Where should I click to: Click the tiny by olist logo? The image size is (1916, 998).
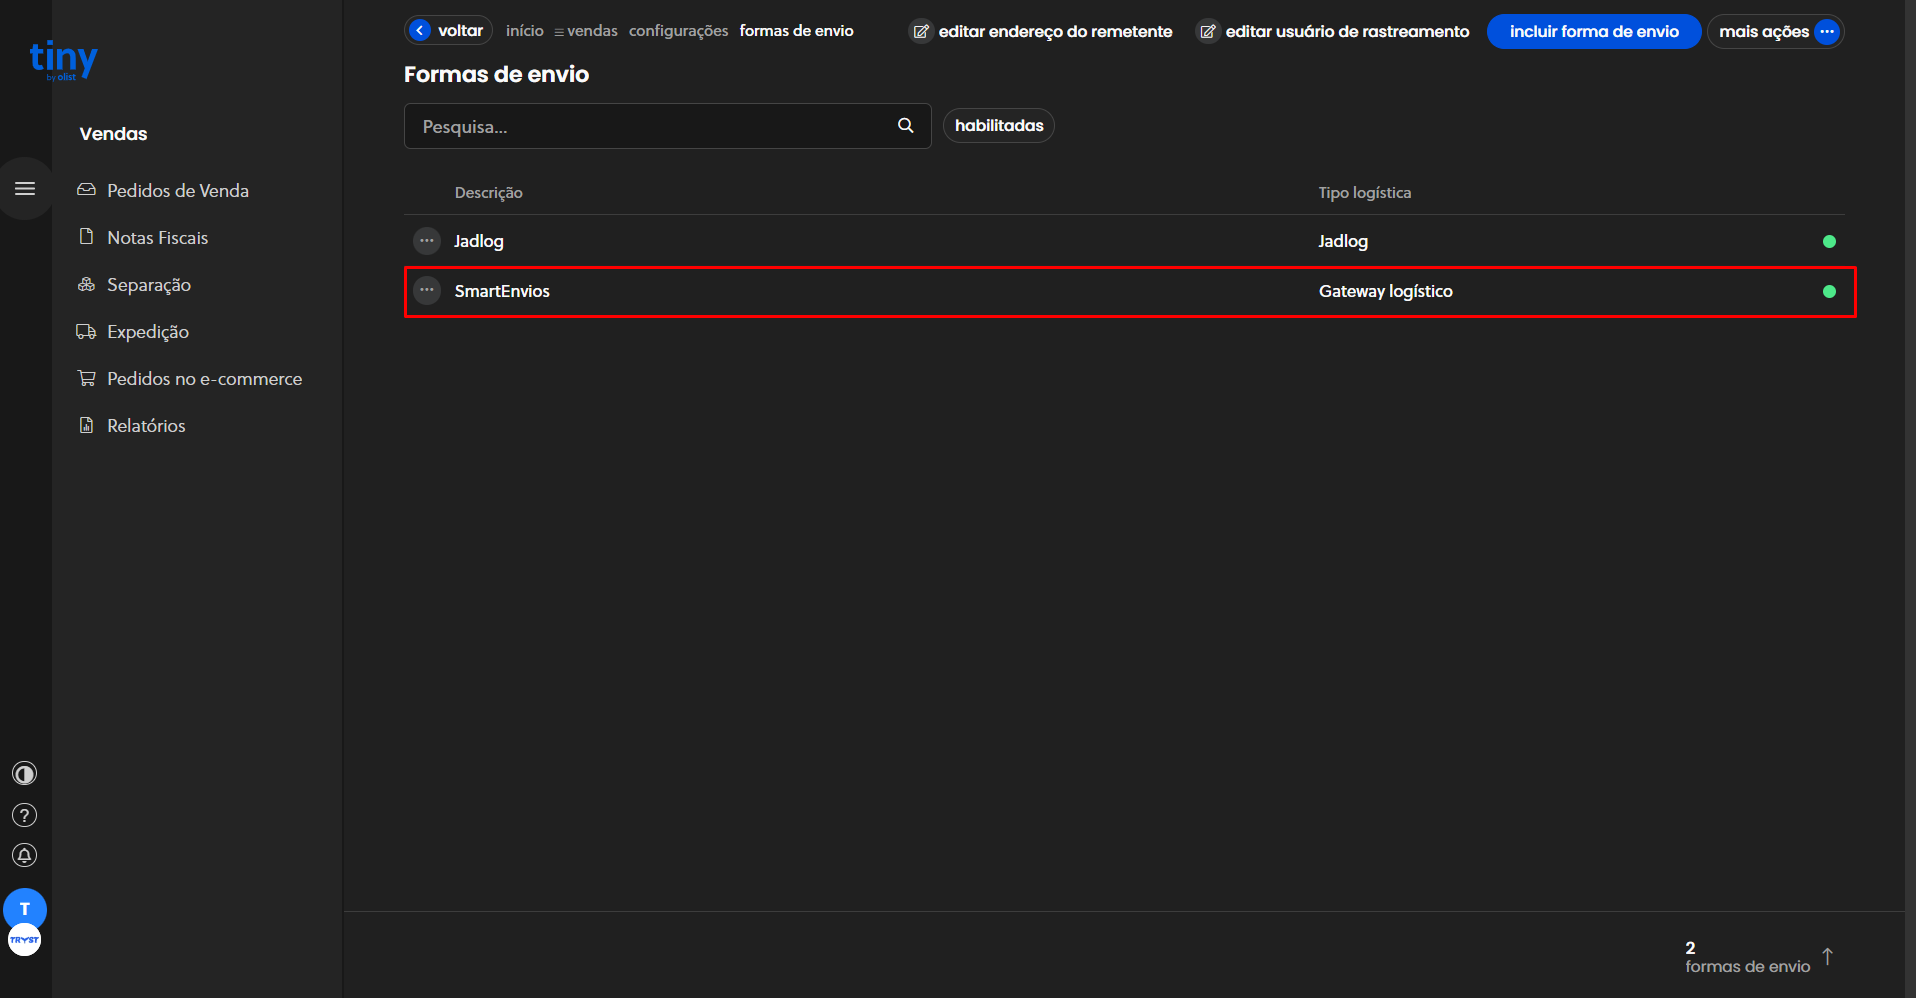[x=63, y=60]
